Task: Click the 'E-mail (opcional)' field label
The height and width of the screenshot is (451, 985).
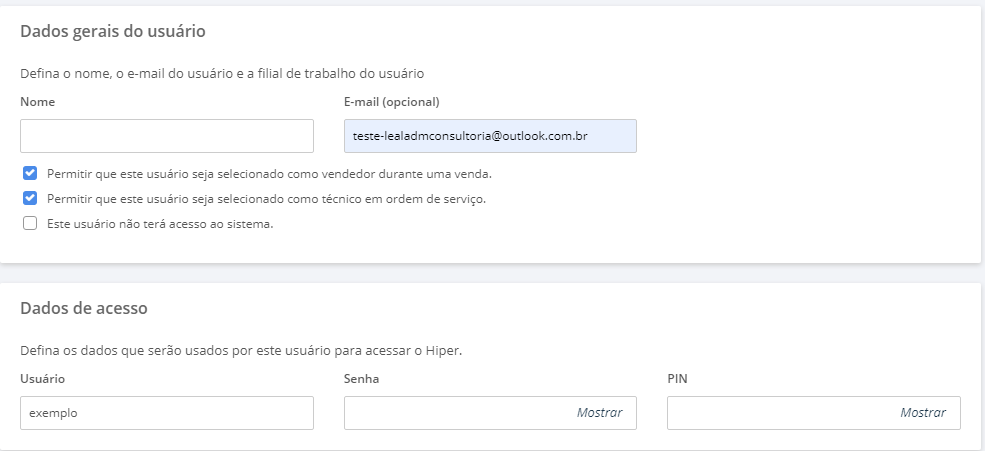Action: click(x=392, y=102)
